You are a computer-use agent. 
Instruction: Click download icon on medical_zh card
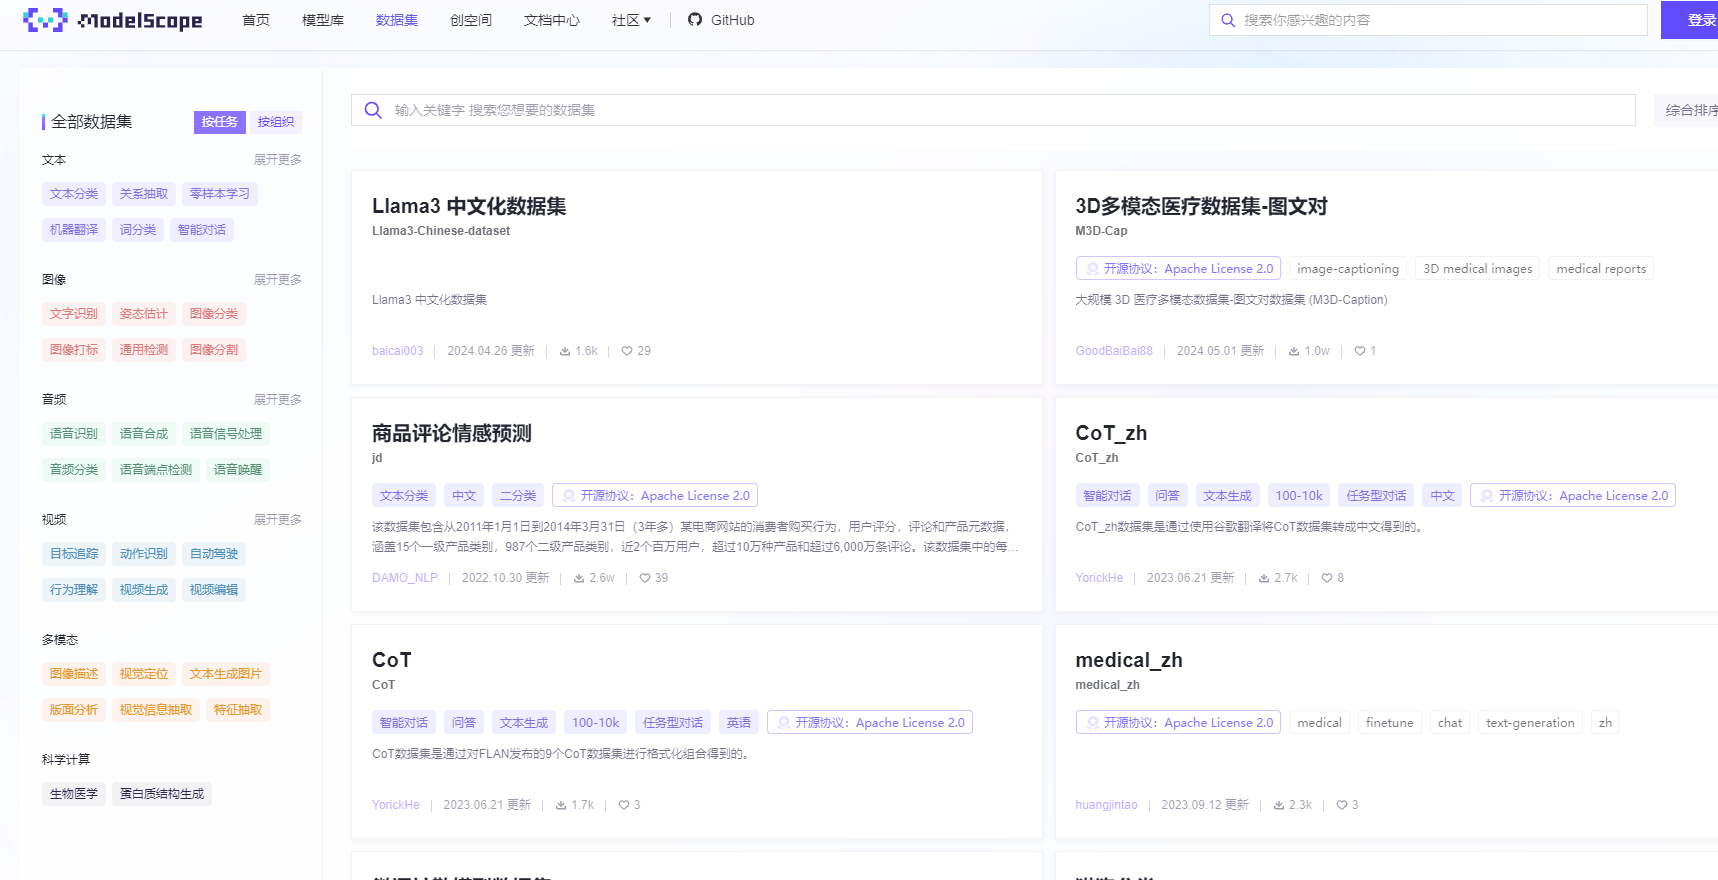point(1279,805)
